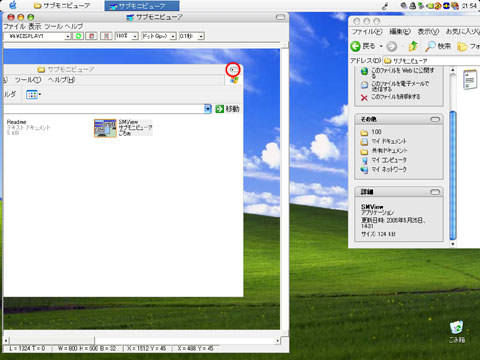This screenshot has width=480, height=360.
Task: Click the mirrored address bar dropdown arrow
Action: (x=208, y=109)
